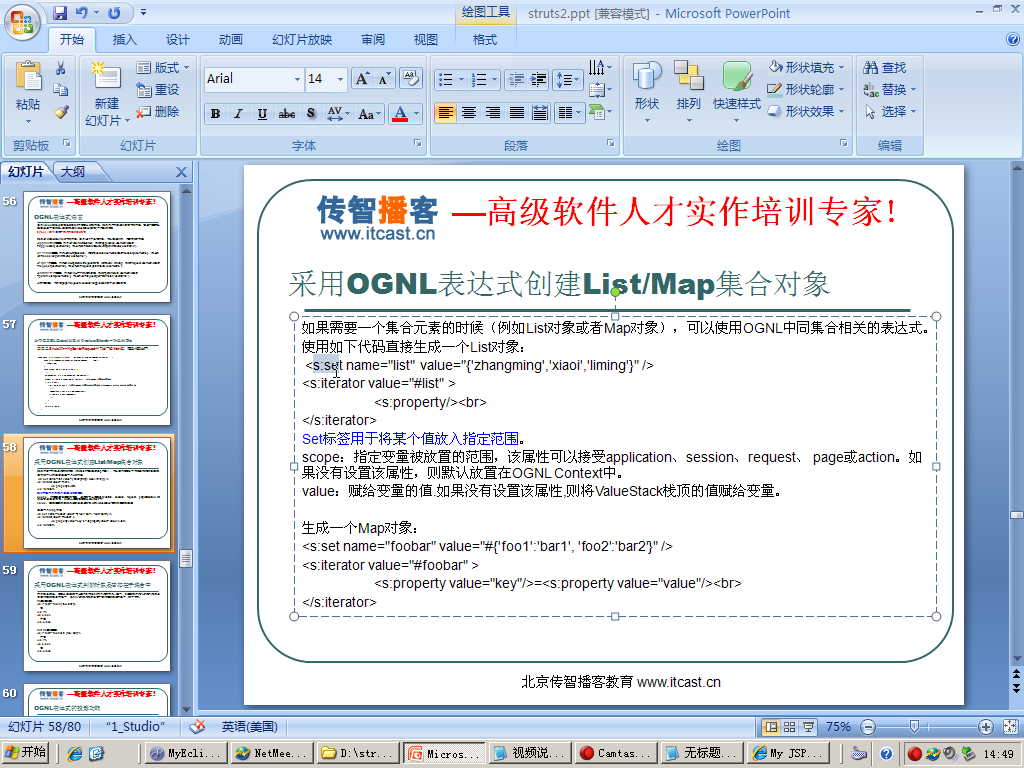This screenshot has width=1024, height=768.
Task: Click the Office button logo
Action: click(22, 23)
